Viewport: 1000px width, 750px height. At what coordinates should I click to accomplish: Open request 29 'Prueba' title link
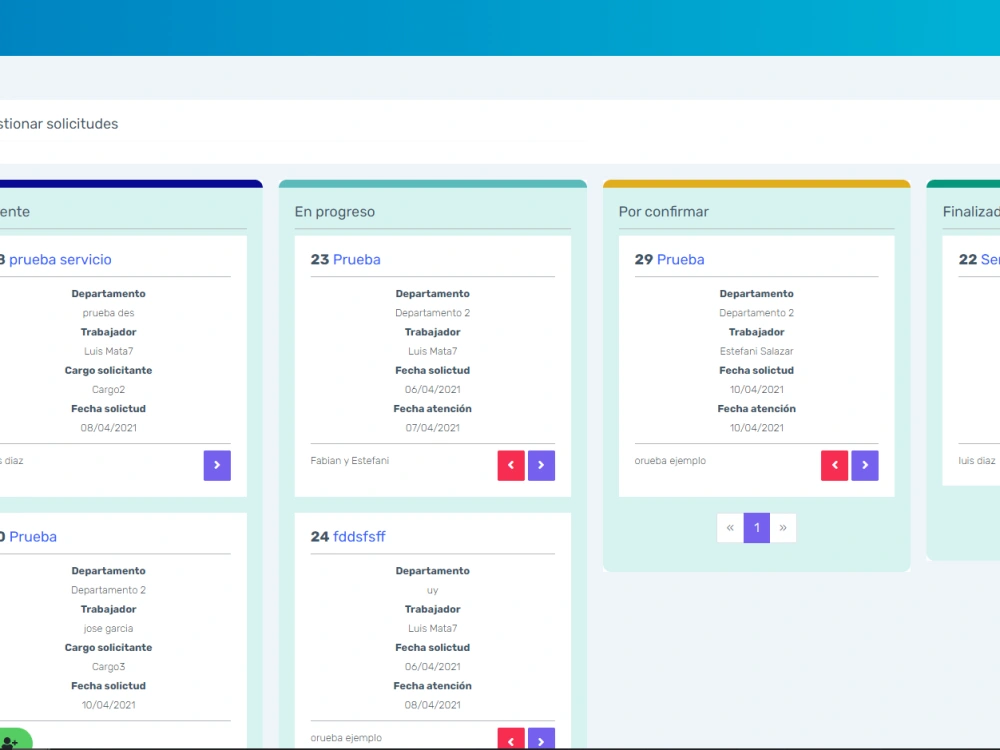pyautogui.click(x=680, y=260)
